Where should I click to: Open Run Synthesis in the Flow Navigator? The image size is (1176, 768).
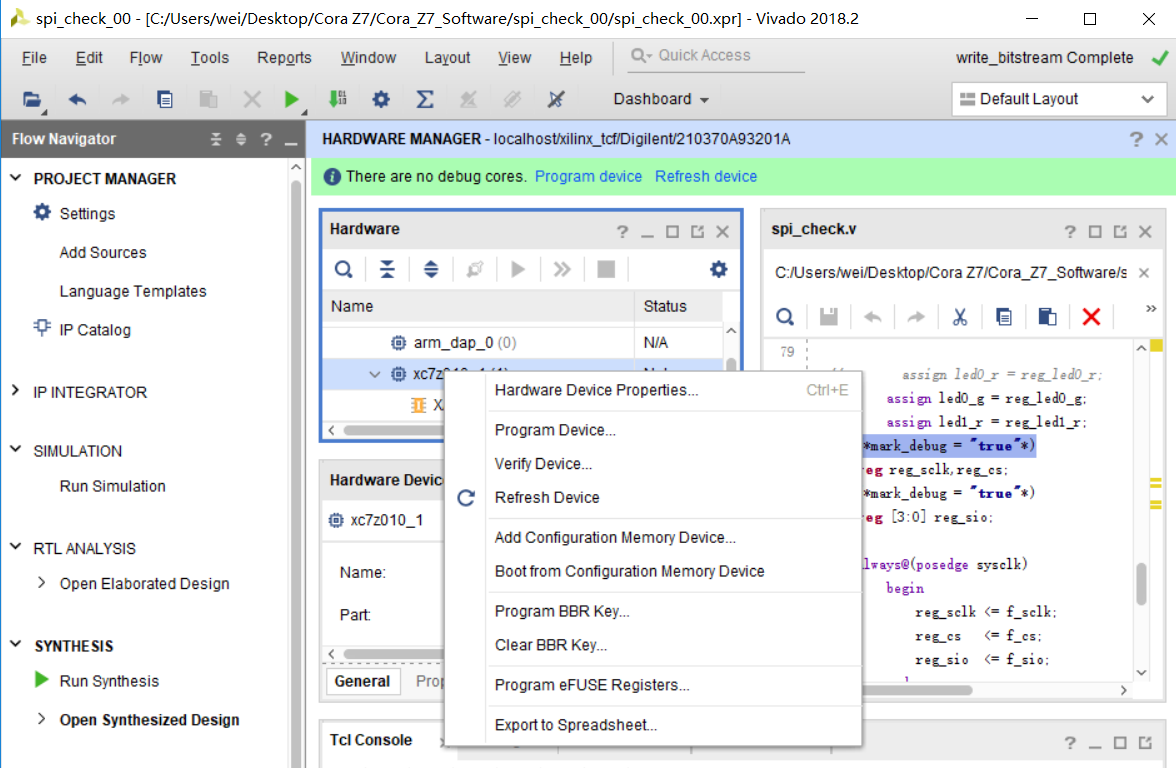pos(112,681)
